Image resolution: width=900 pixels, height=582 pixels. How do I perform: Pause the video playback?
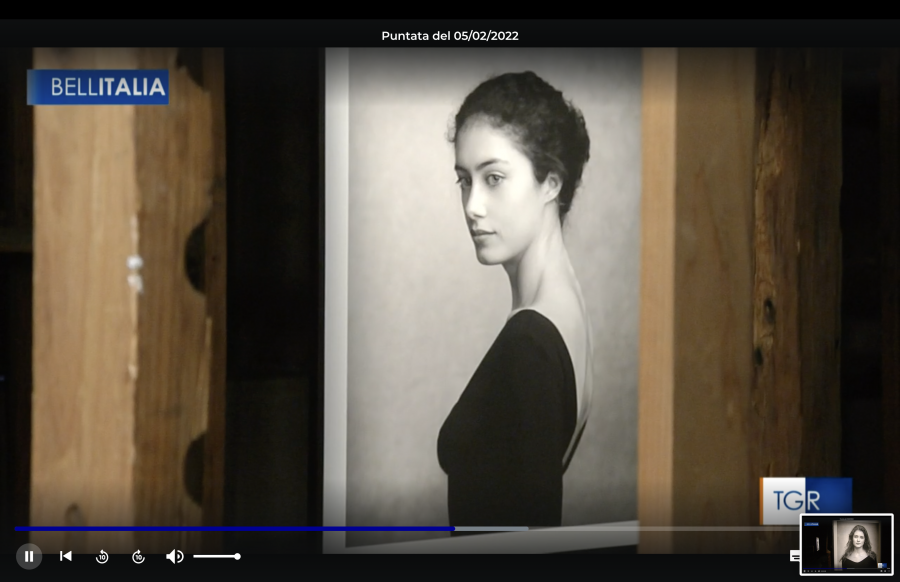[x=29, y=556]
